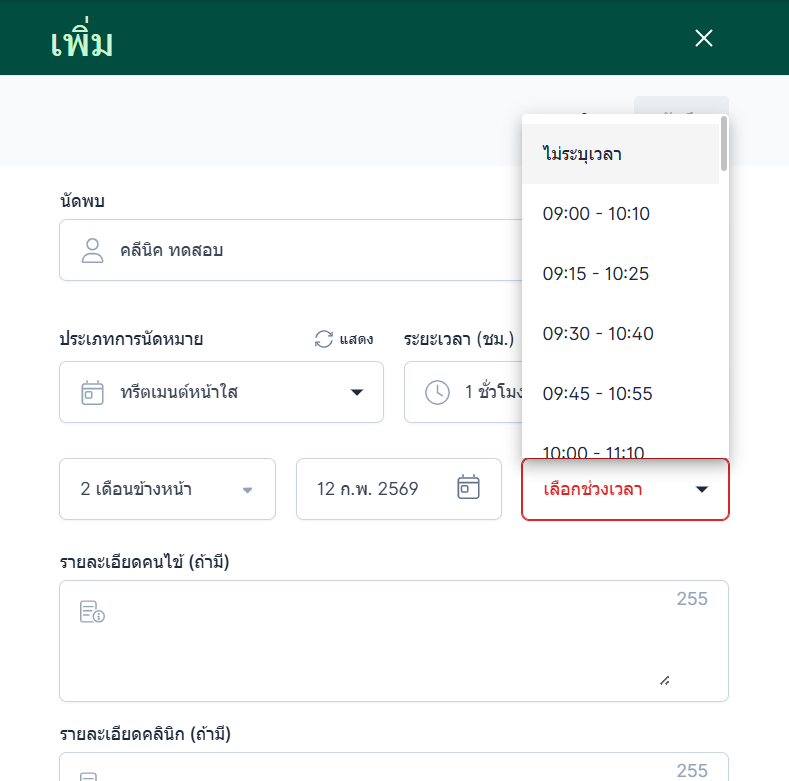Click the คลีนิค ทดสอบ appointment field

click(x=290, y=250)
